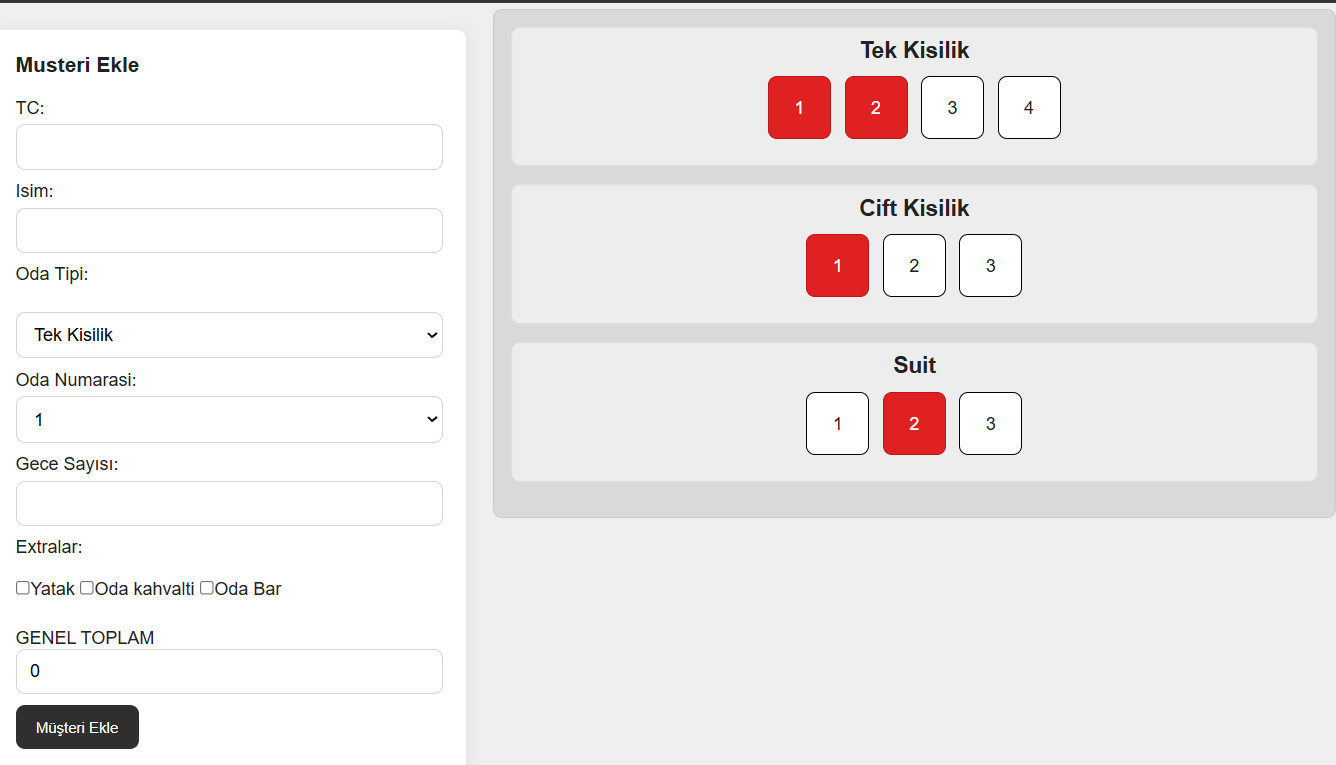1336x765 pixels.
Task: Click the Isim text field
Action: (x=229, y=231)
